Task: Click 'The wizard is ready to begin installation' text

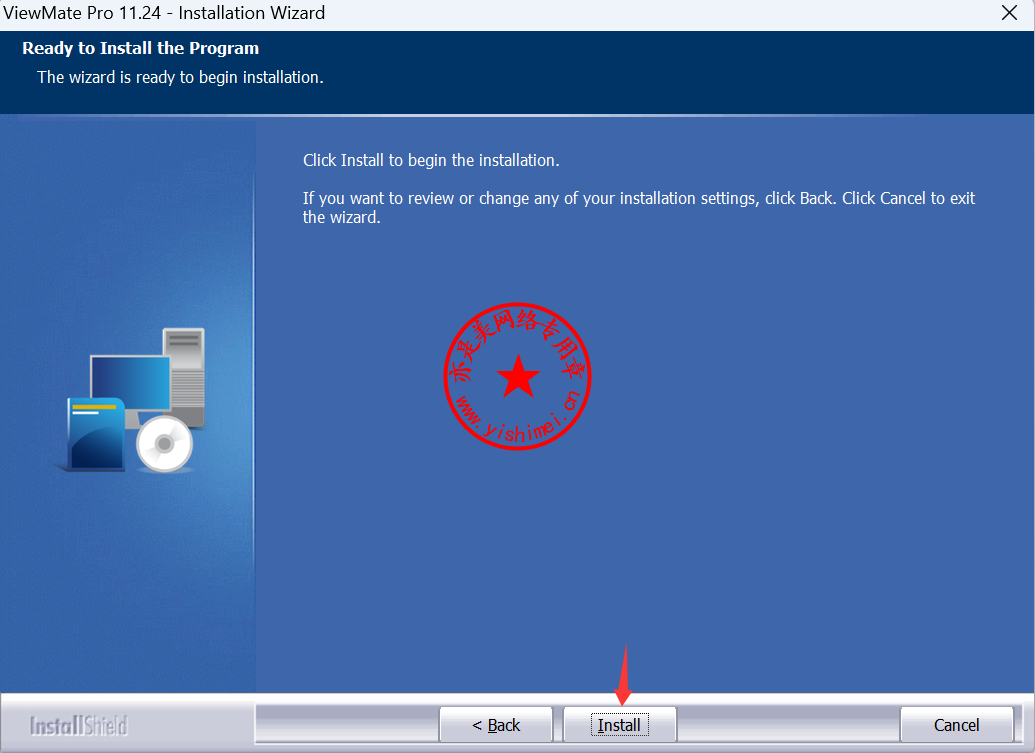Action: coord(180,77)
